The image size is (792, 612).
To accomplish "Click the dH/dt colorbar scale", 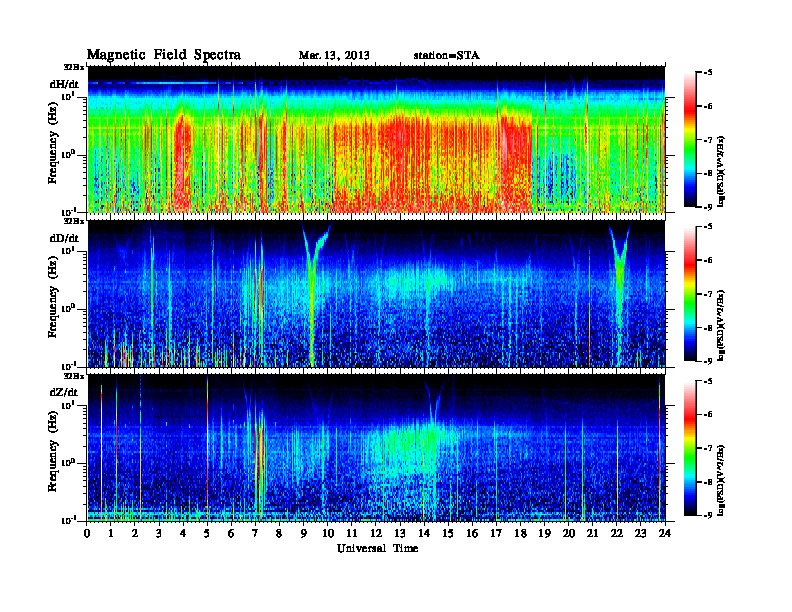I will click(690, 139).
